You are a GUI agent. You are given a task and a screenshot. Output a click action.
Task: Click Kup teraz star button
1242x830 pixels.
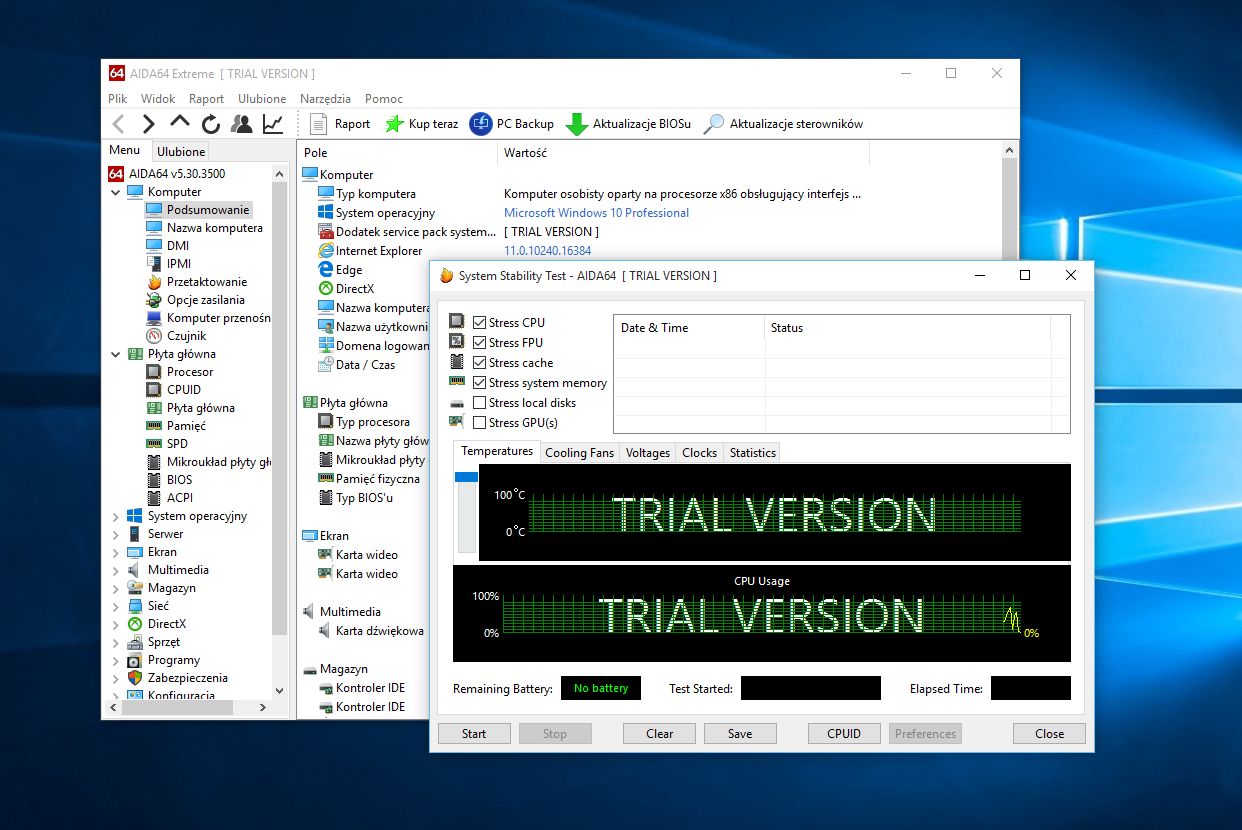(x=421, y=124)
